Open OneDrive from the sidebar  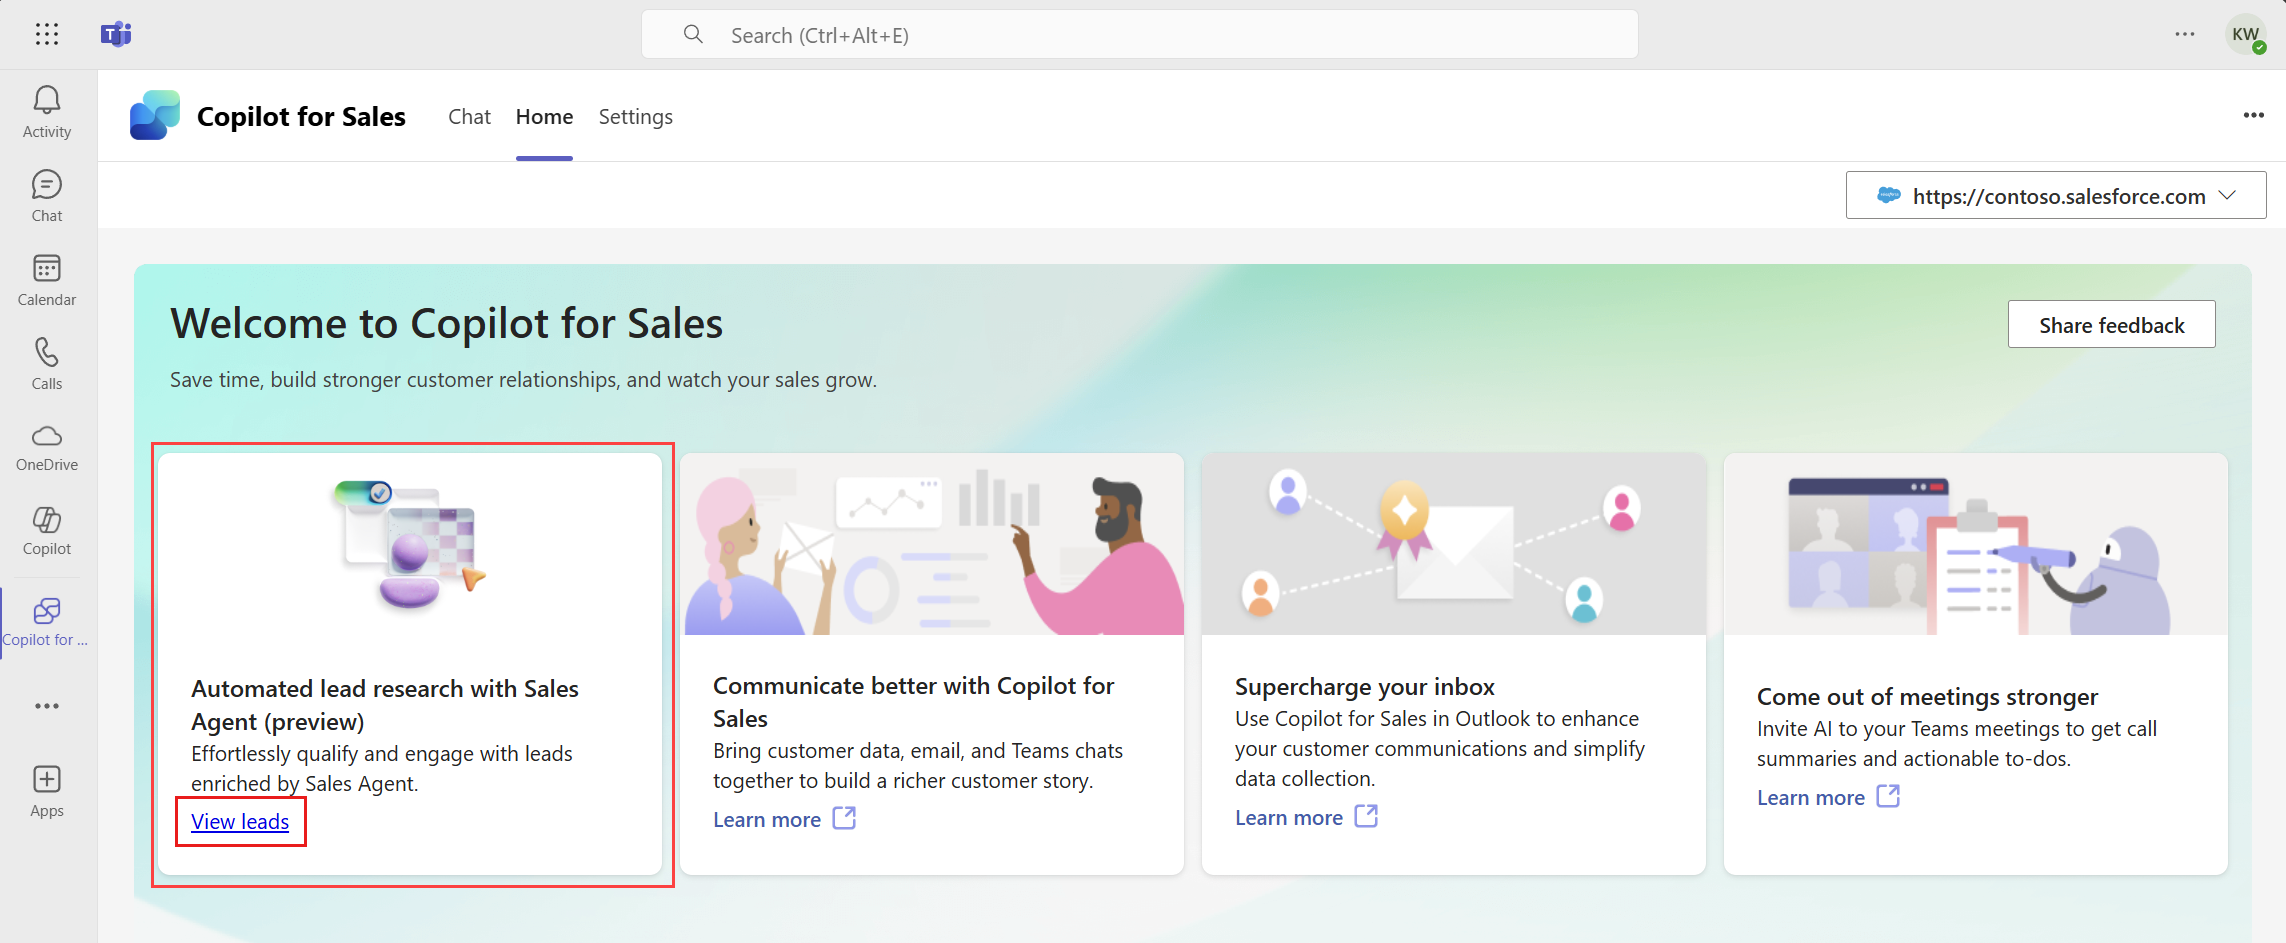(46, 446)
